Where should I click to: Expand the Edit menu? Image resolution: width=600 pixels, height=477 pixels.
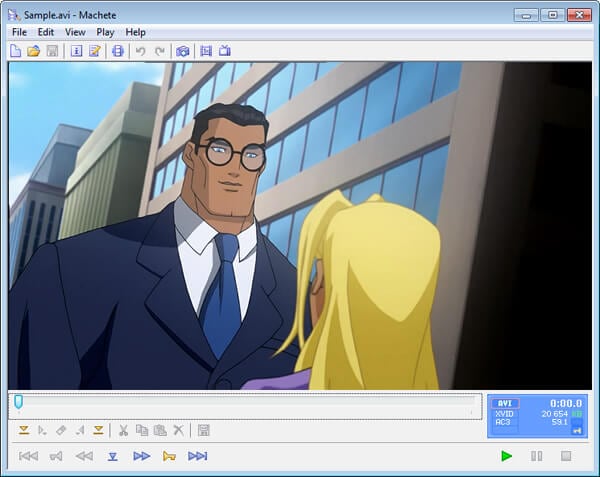tap(46, 32)
